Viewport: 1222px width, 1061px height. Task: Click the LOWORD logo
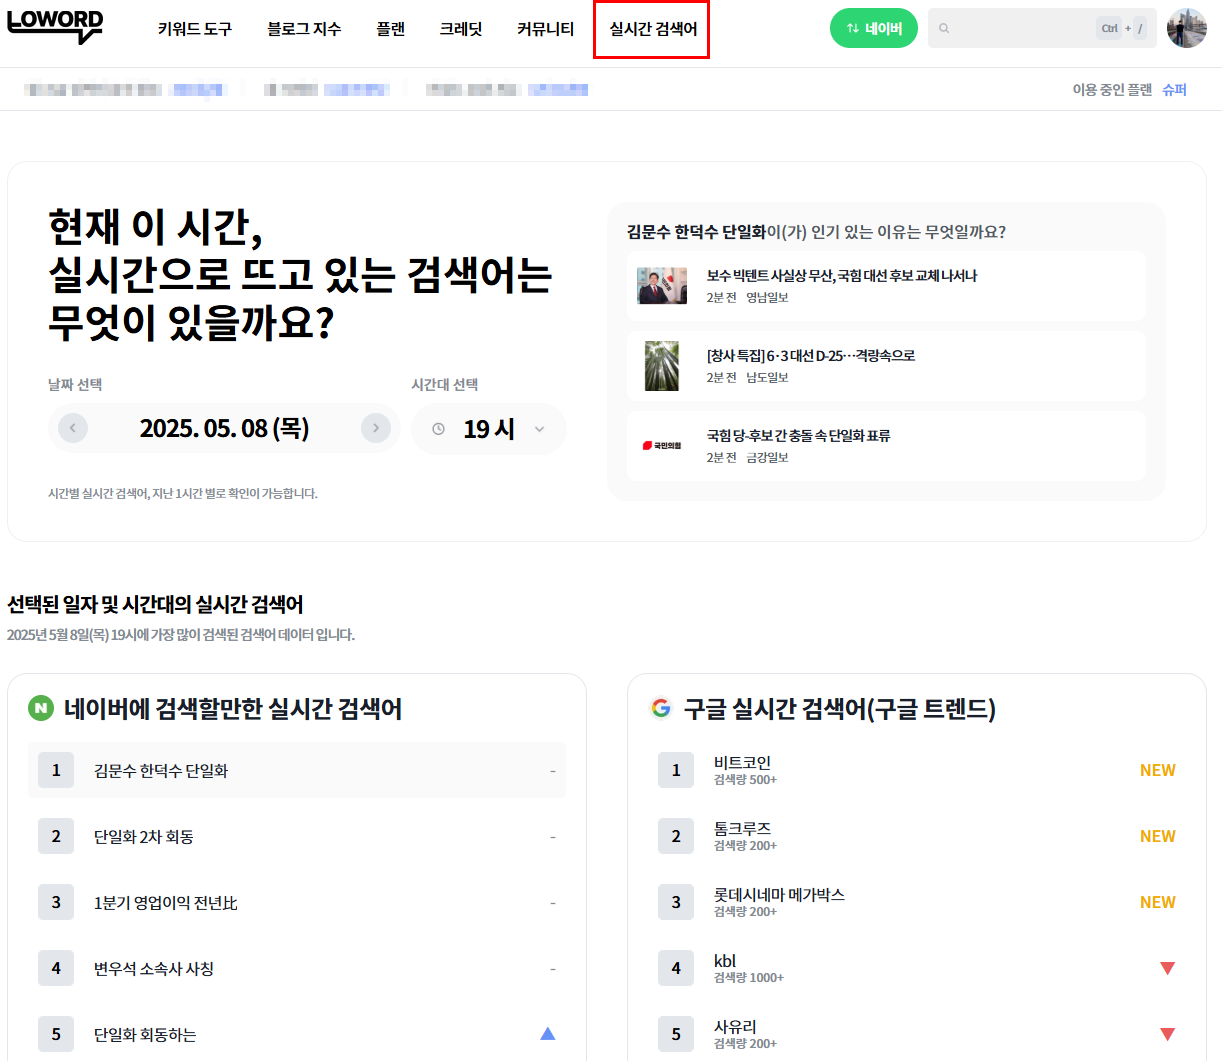pos(55,27)
